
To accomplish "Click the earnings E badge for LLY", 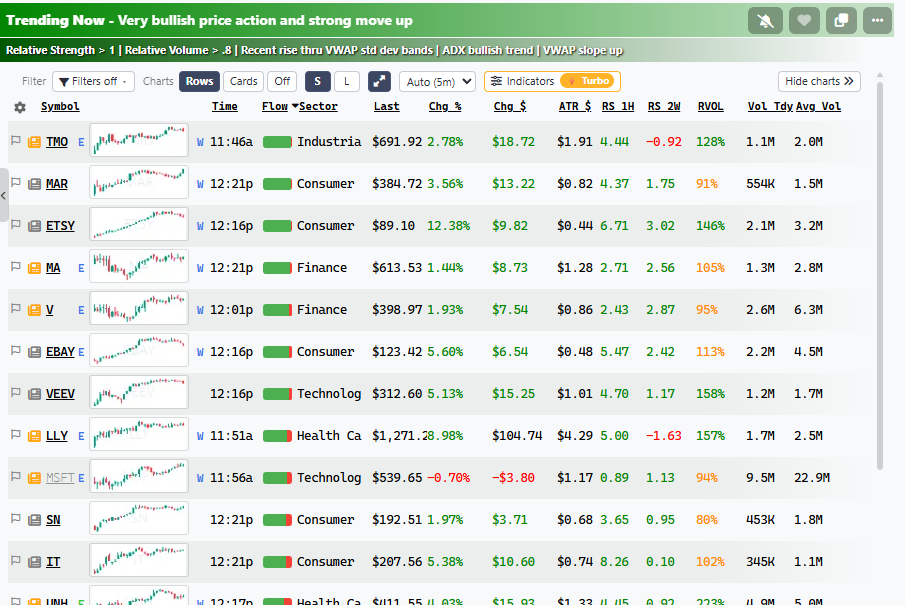I will (x=81, y=436).
